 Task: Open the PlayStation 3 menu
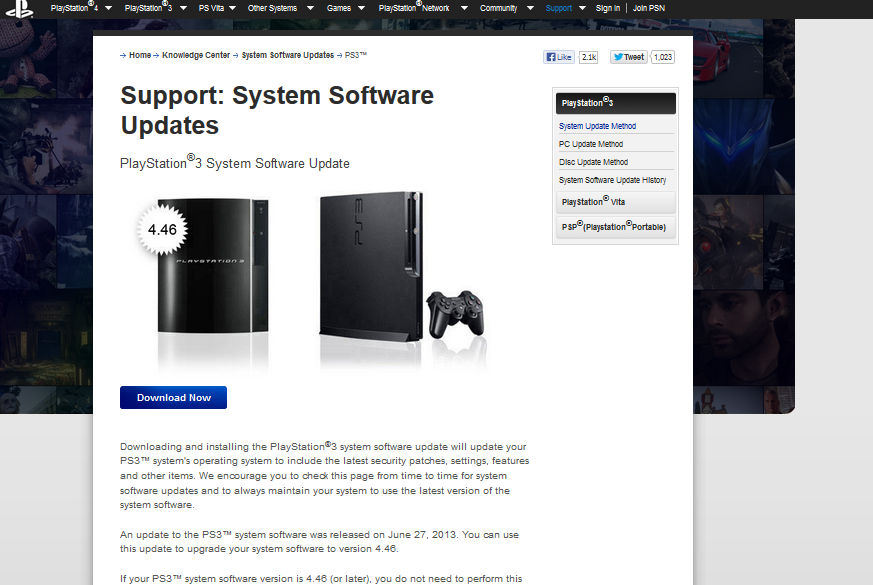148,8
